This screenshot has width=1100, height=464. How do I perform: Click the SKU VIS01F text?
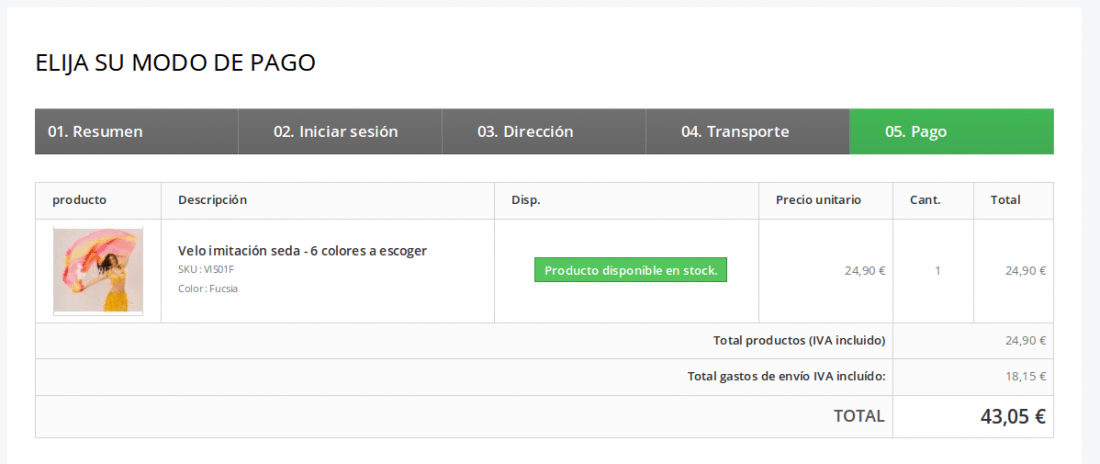201,270
